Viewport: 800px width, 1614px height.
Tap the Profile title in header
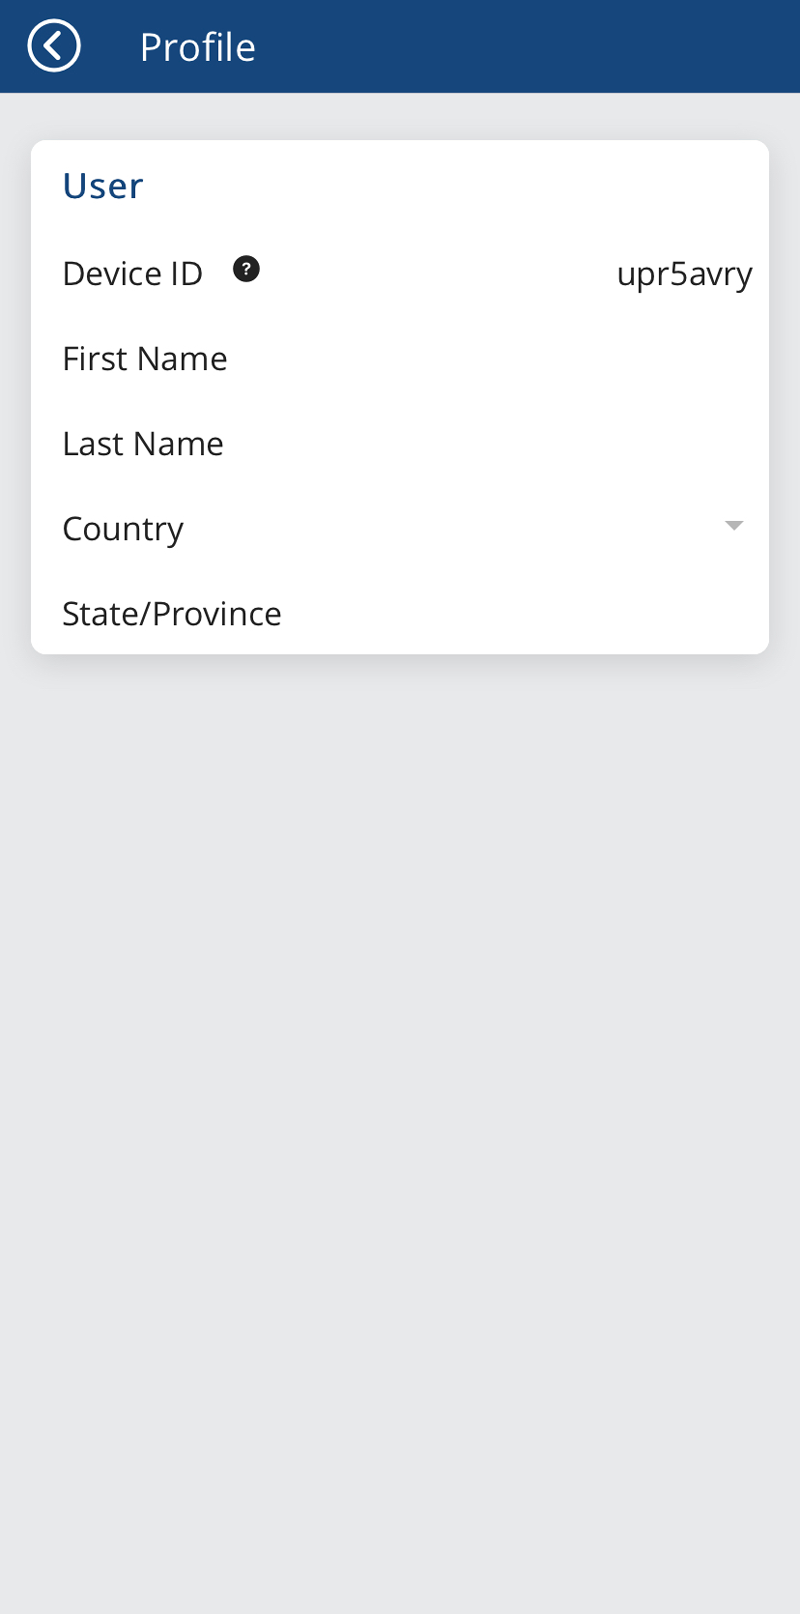pyautogui.click(x=198, y=47)
